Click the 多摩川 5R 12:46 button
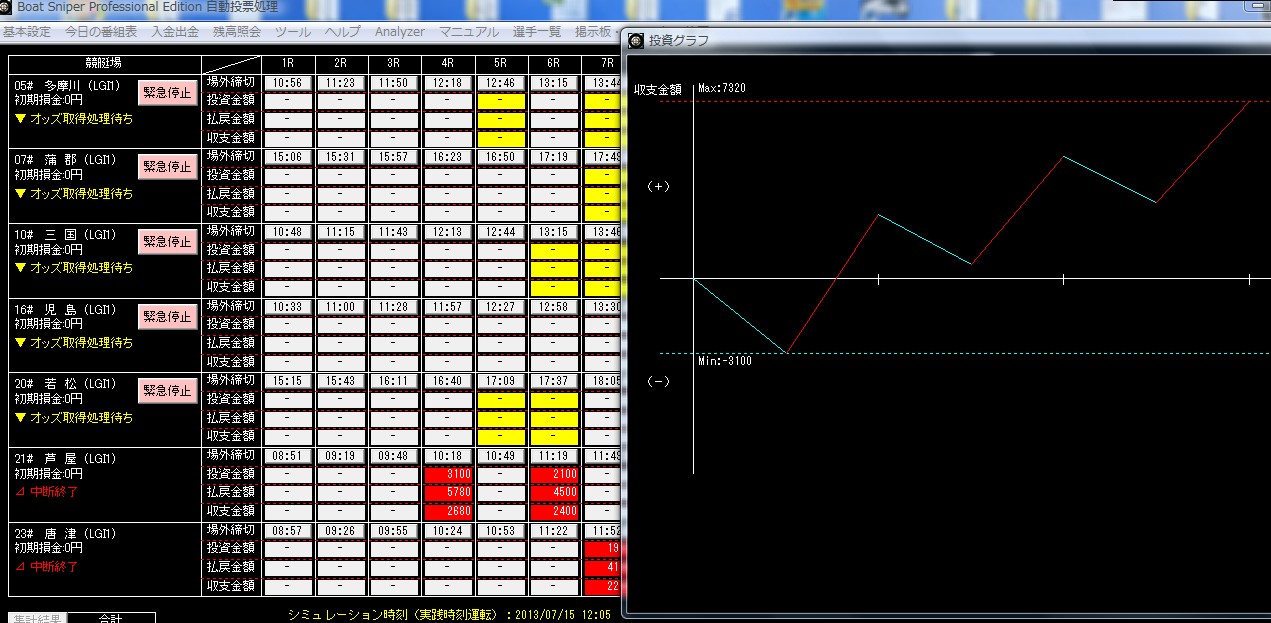 coord(501,82)
